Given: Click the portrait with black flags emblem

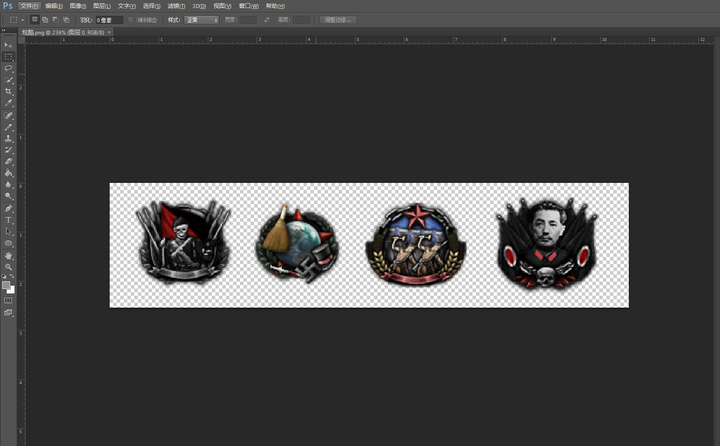Looking at the screenshot, I should tap(546, 243).
